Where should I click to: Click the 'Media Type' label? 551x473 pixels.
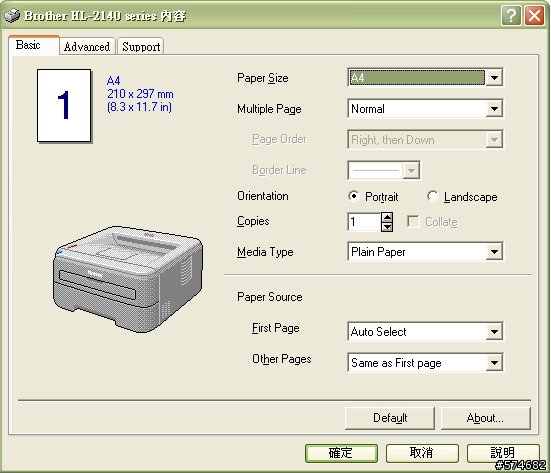pos(265,252)
